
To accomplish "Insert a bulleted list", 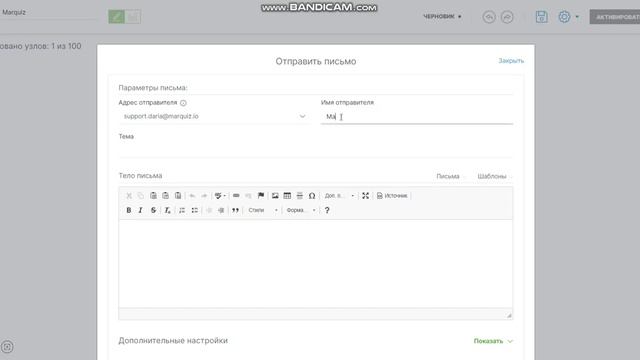I will 195,210.
